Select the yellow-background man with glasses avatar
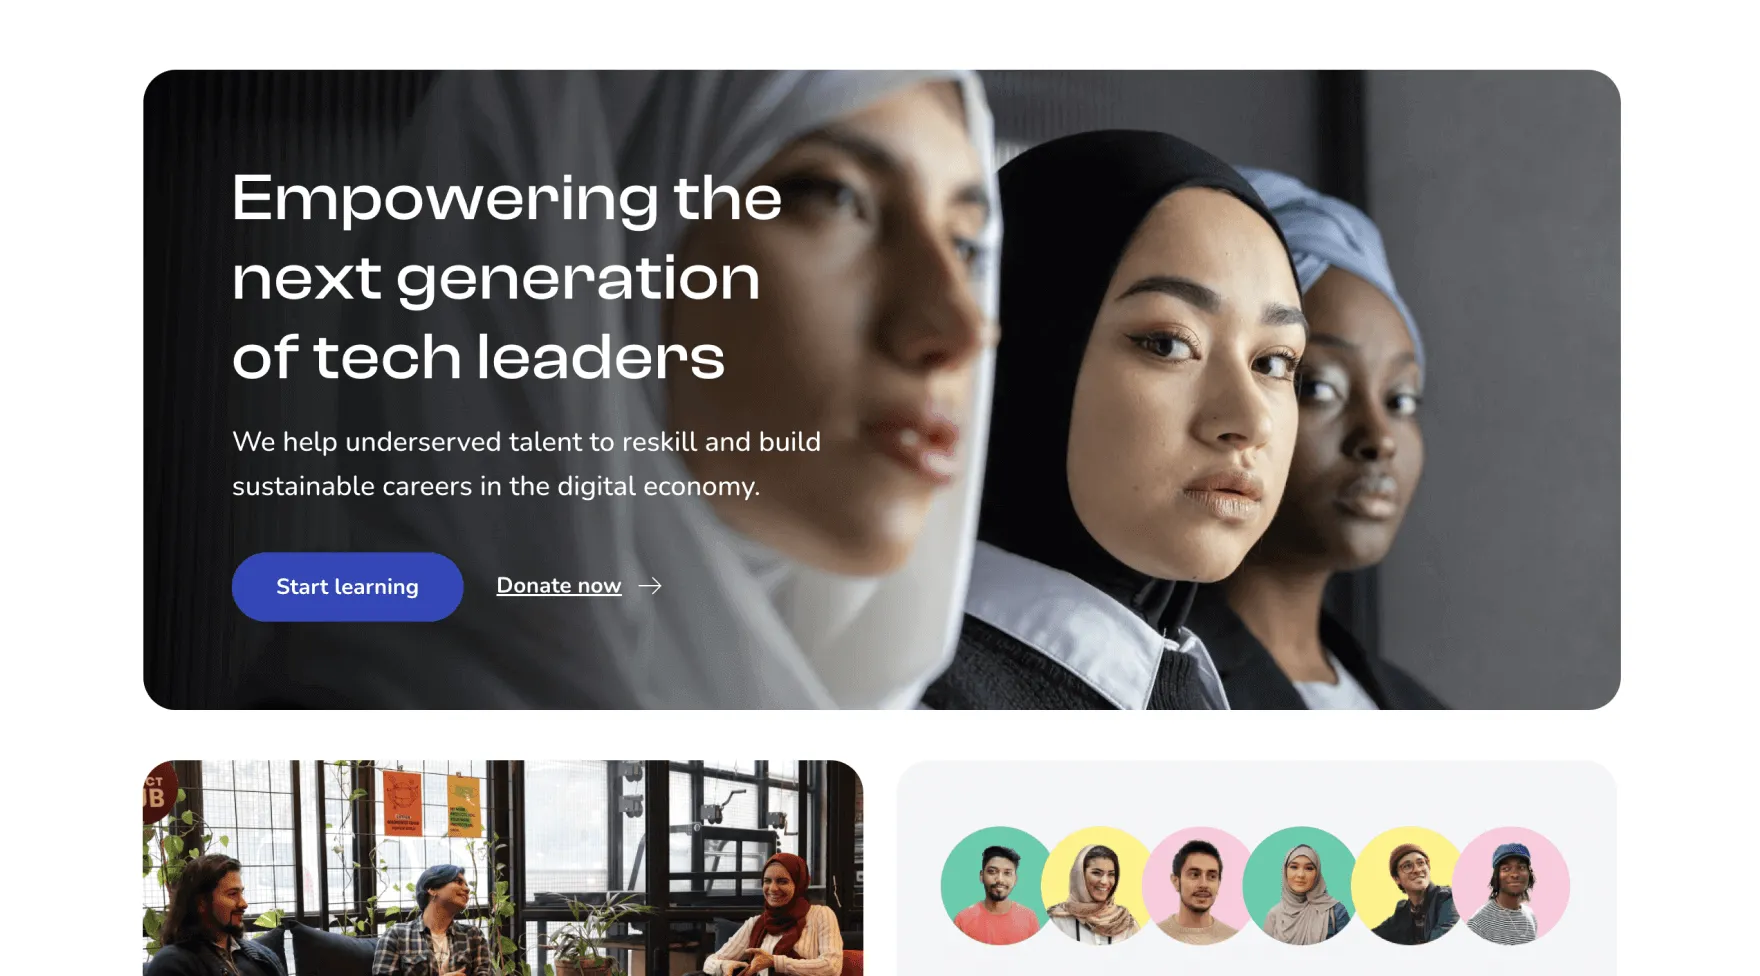 [x=1409, y=886]
